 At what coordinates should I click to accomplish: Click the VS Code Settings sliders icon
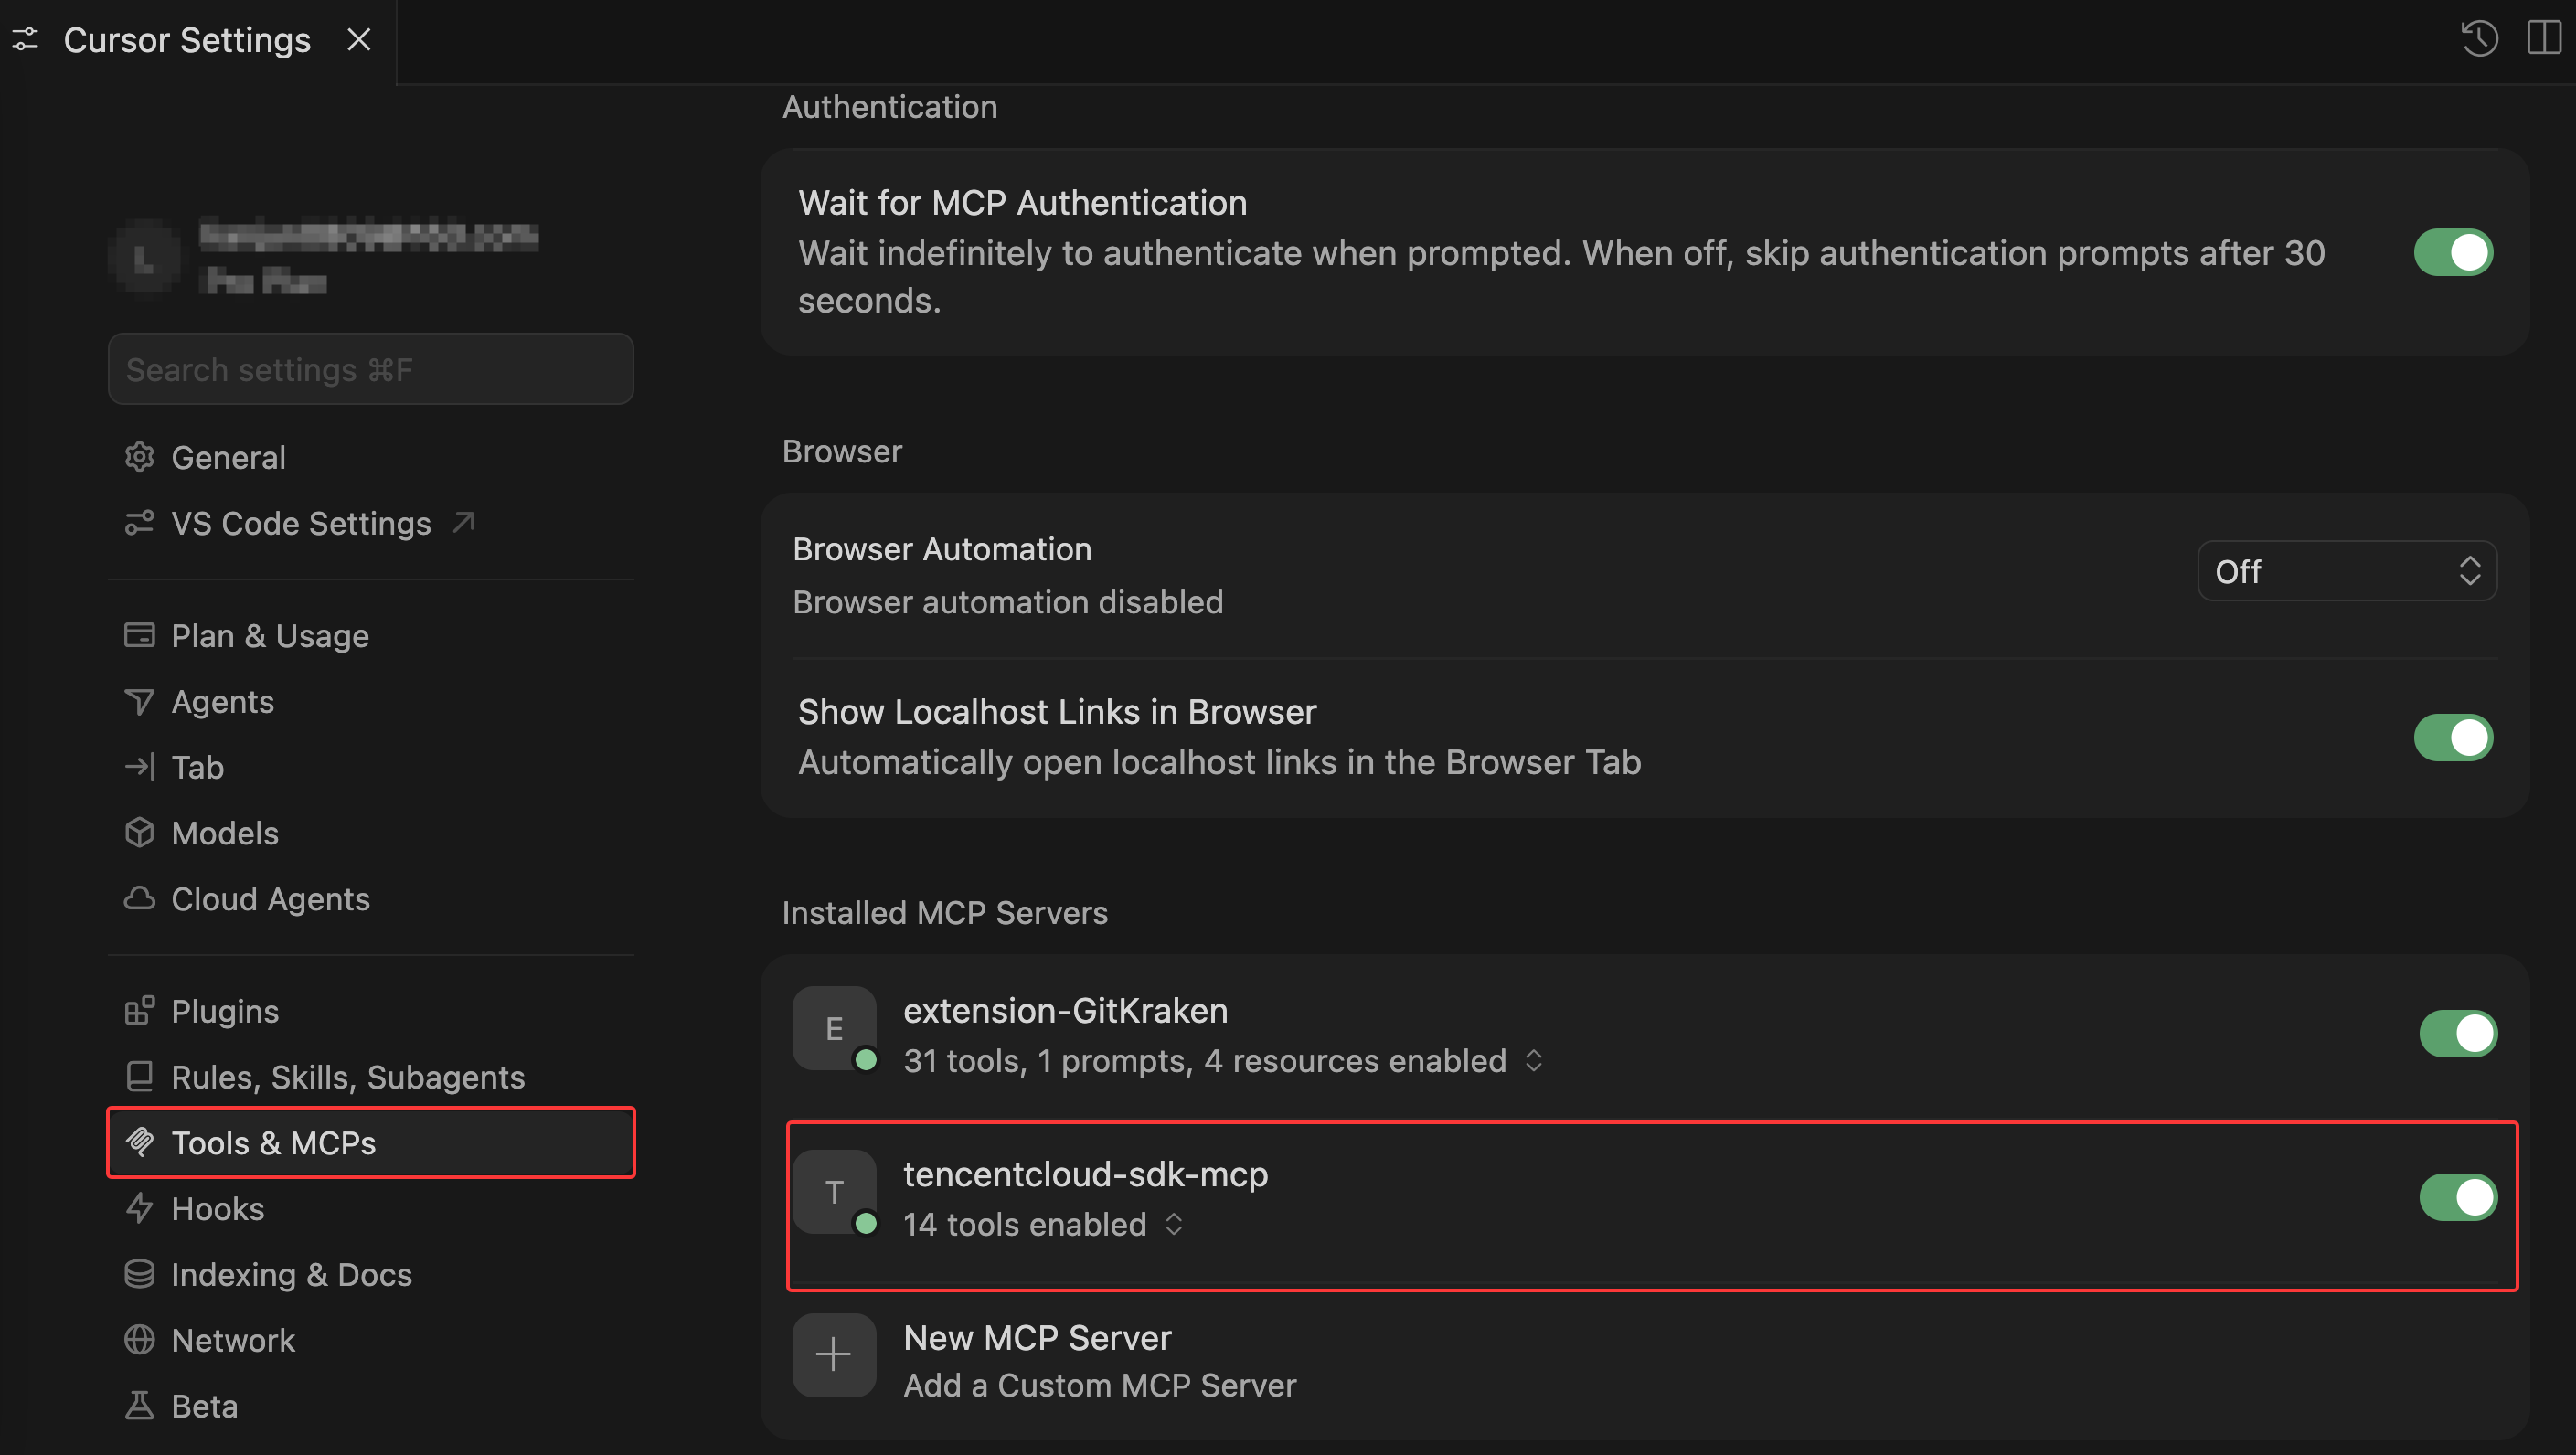tap(139, 523)
